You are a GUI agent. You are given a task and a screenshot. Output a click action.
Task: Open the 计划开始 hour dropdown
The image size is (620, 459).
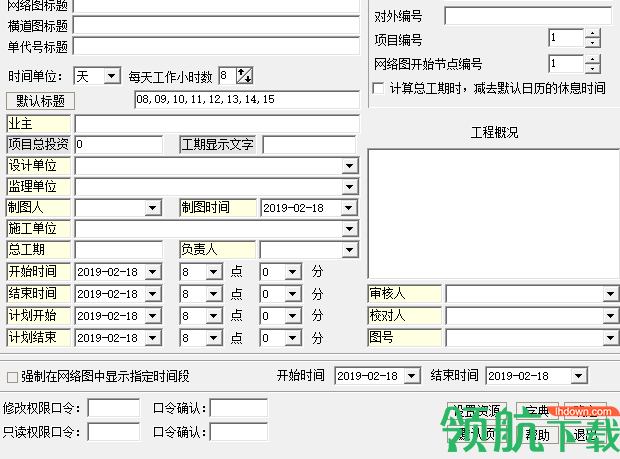(214, 316)
